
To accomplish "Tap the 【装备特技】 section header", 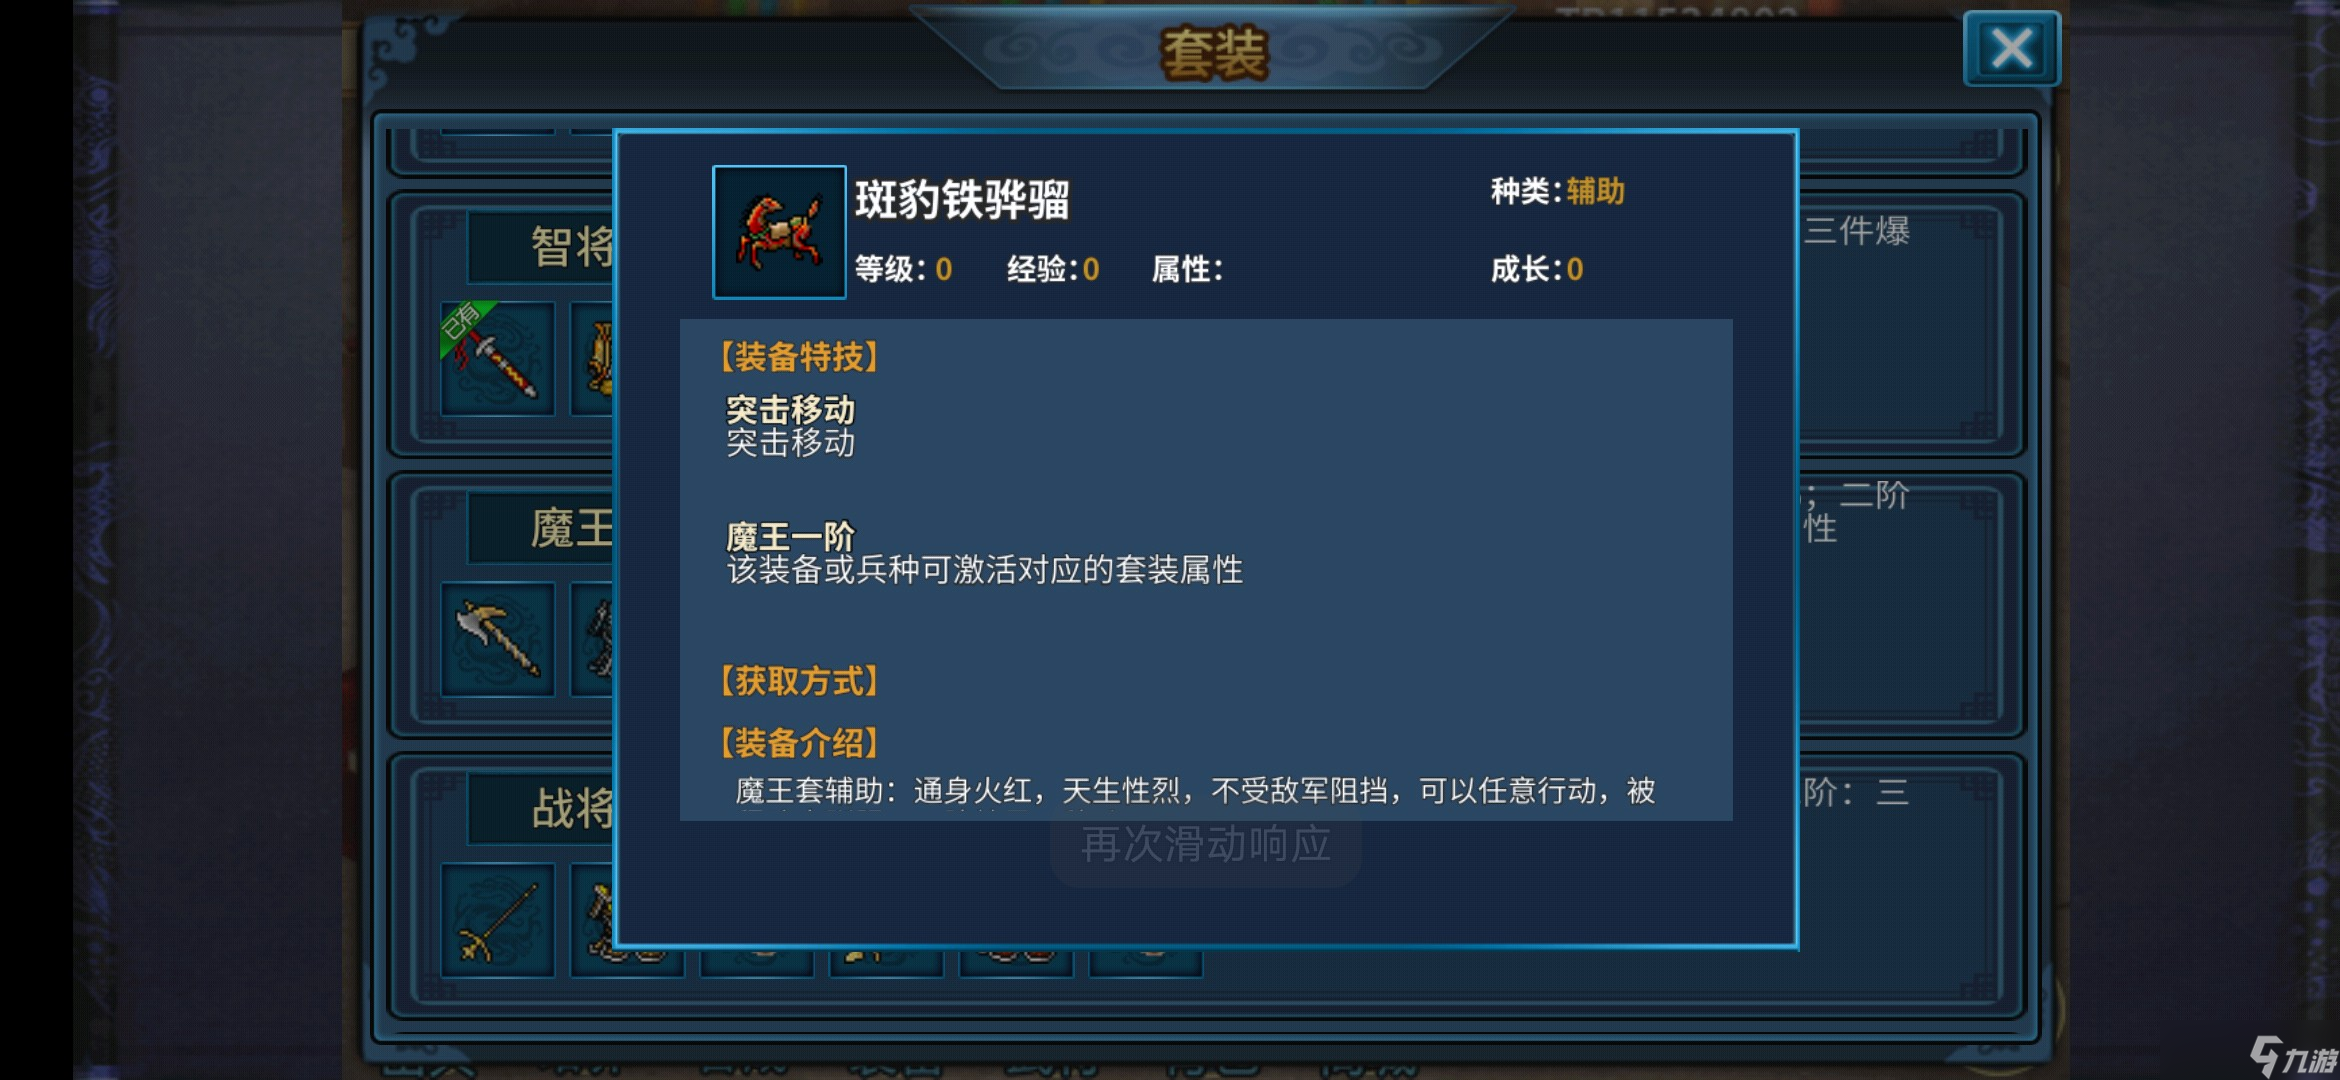I will [799, 356].
